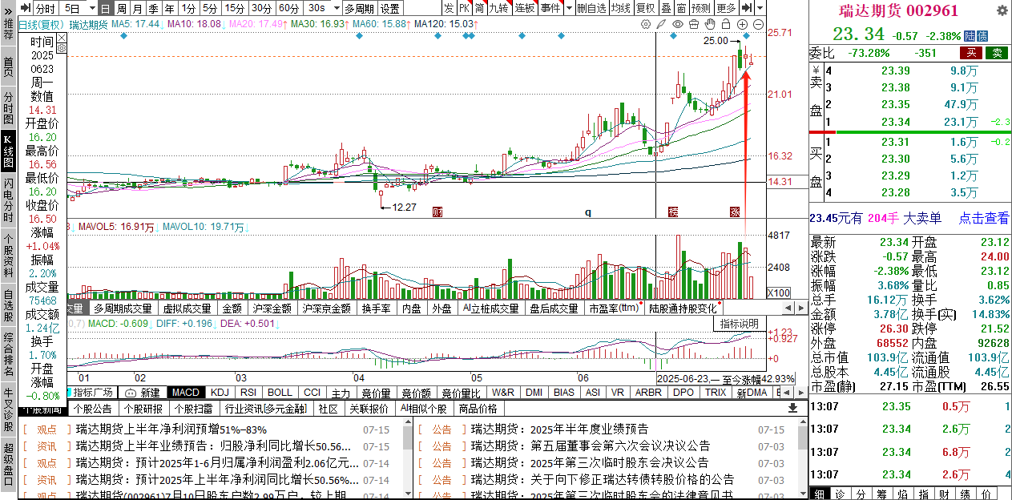Image resolution: width=1012 pixels, height=500 pixels.
Task: Open announcement 2025年半年度业绩预告
Action: coord(589,430)
